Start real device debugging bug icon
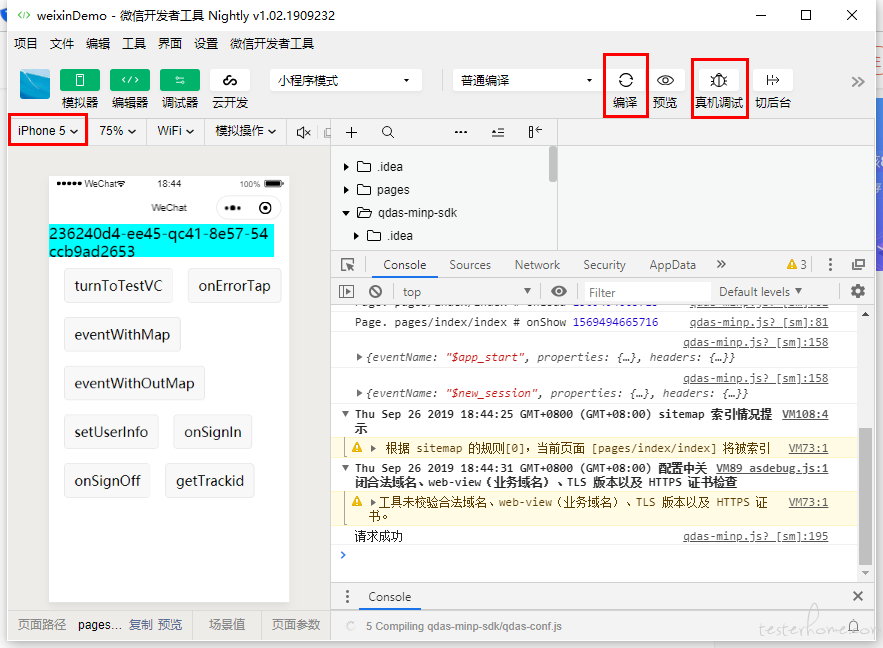 pyautogui.click(x=719, y=80)
